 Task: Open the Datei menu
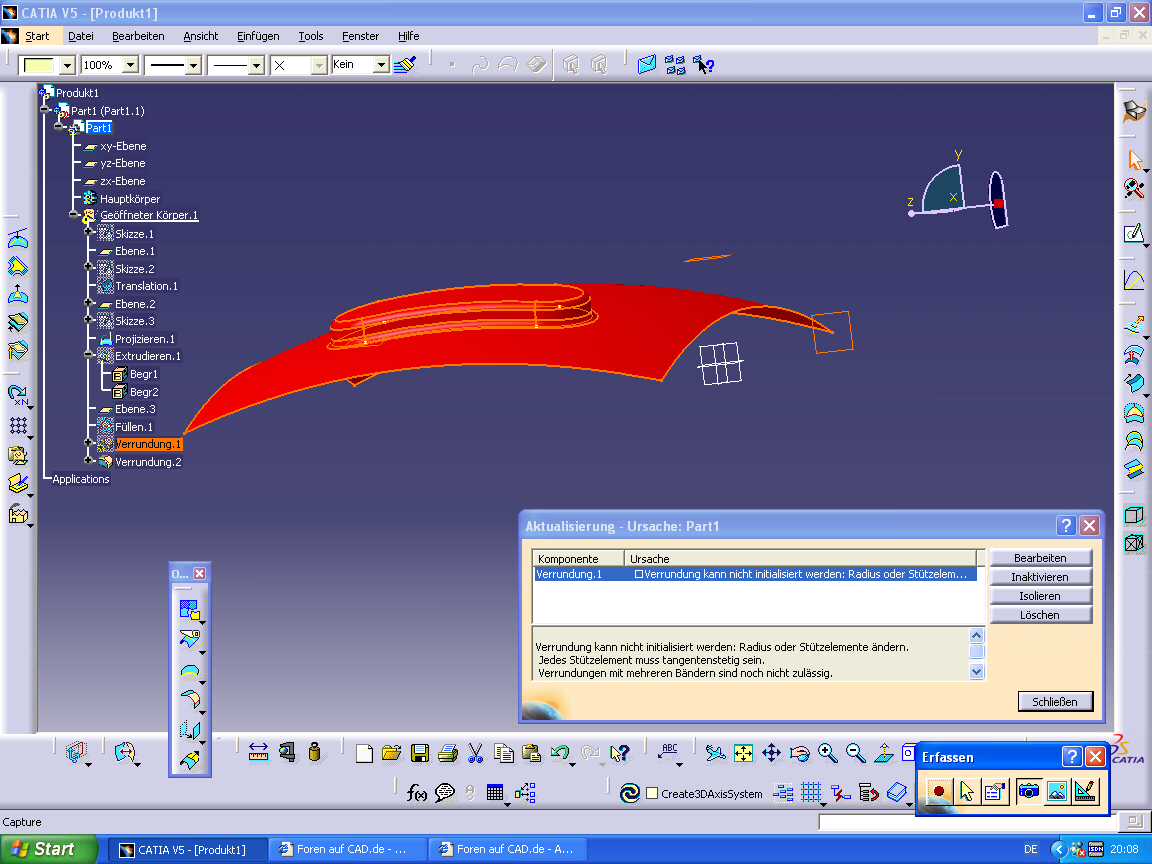coord(81,36)
